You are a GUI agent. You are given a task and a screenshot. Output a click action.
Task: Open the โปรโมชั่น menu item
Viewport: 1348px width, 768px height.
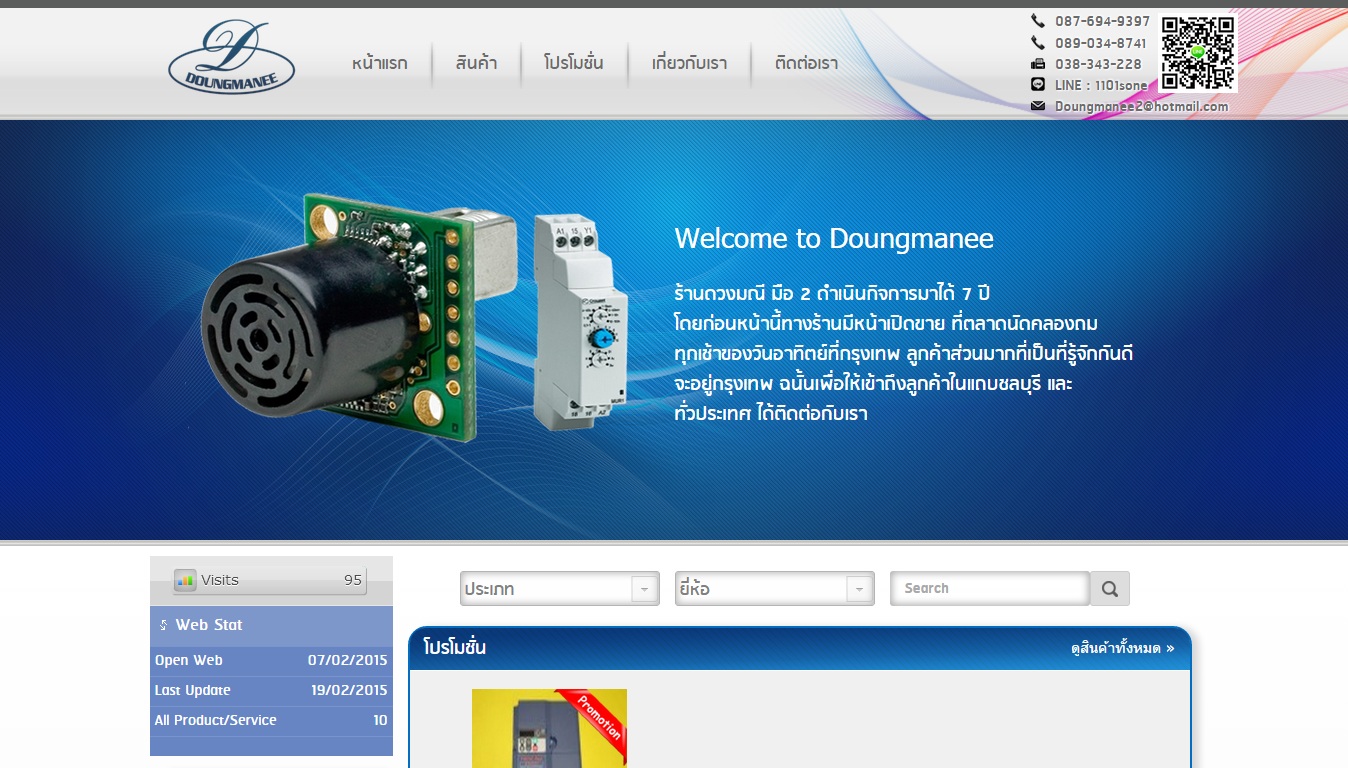tap(574, 63)
